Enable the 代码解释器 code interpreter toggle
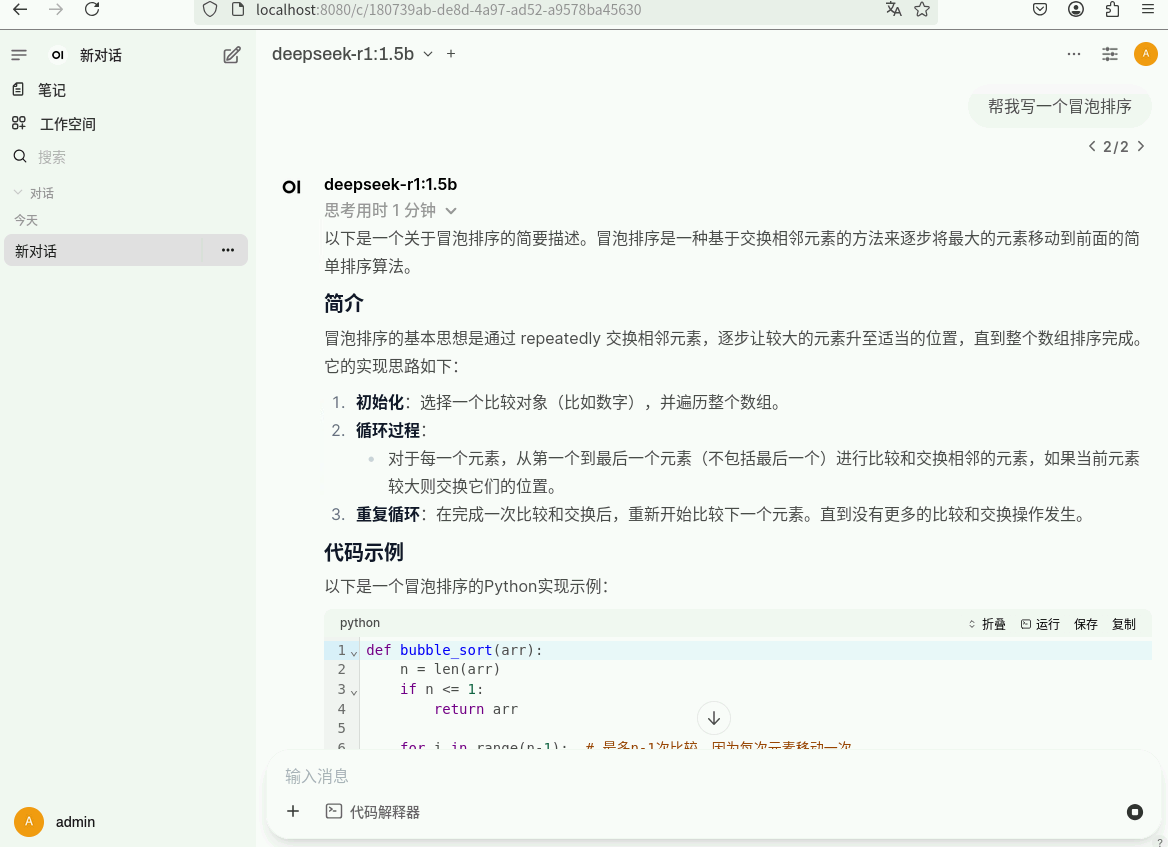 click(x=375, y=811)
